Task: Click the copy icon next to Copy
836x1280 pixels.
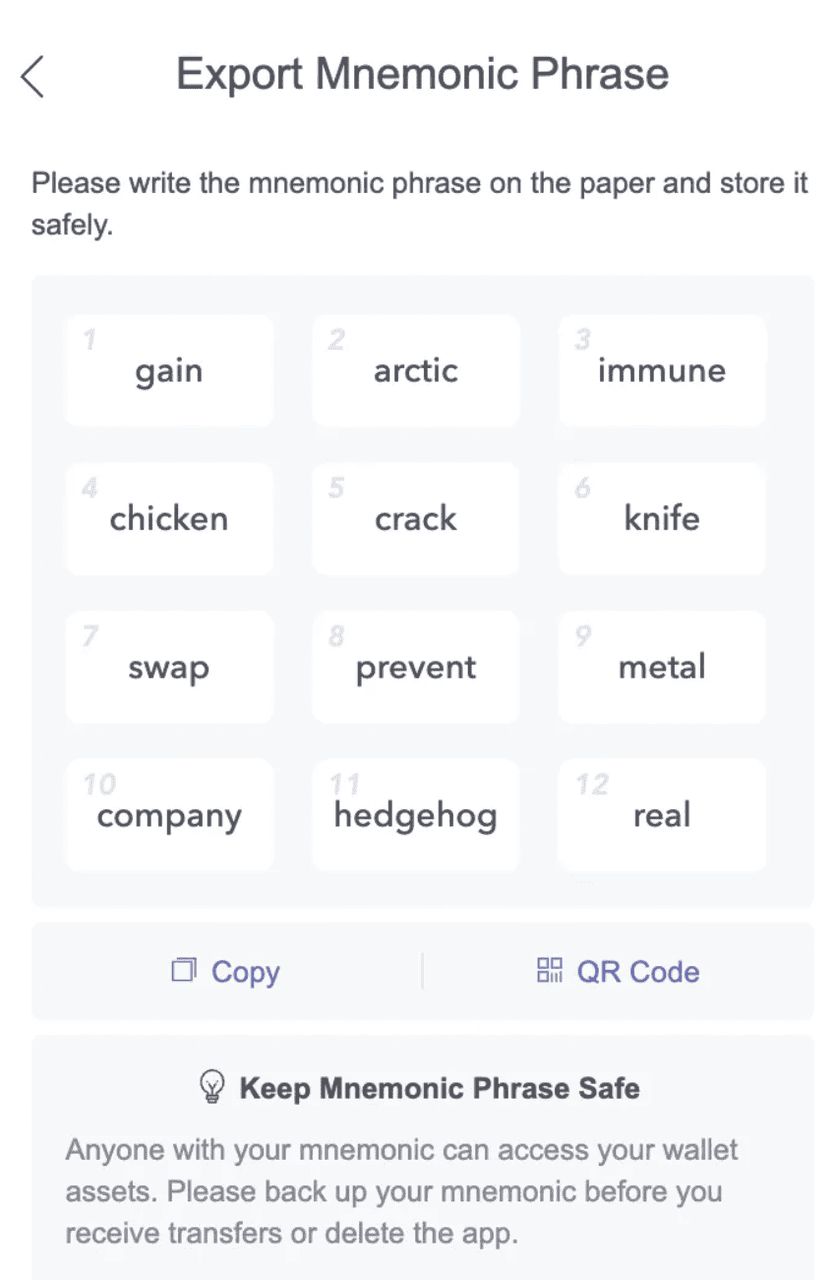Action: coord(183,971)
